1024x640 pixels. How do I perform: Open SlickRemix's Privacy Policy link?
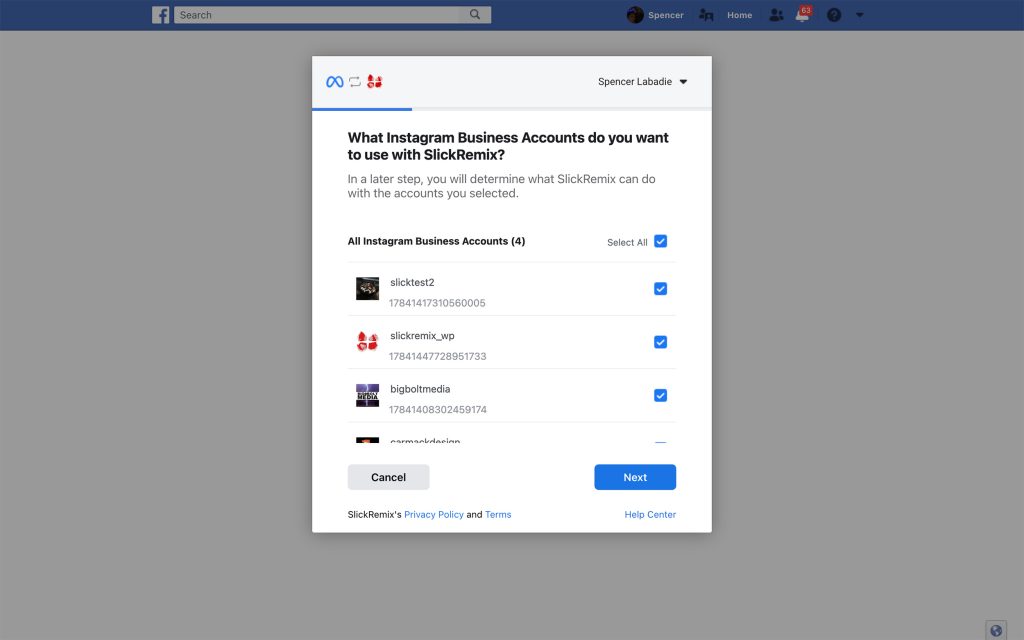(x=434, y=515)
